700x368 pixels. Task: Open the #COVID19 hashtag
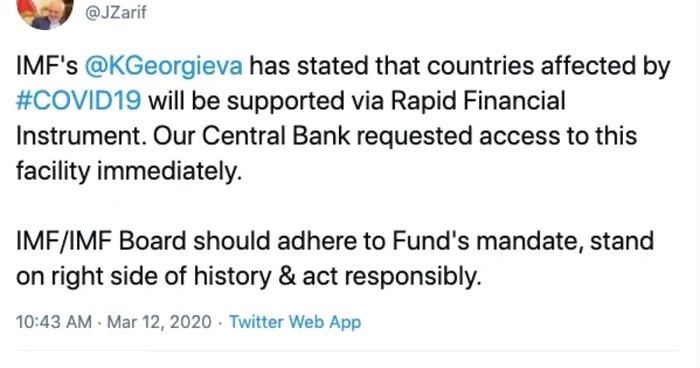pyautogui.click(x=79, y=100)
